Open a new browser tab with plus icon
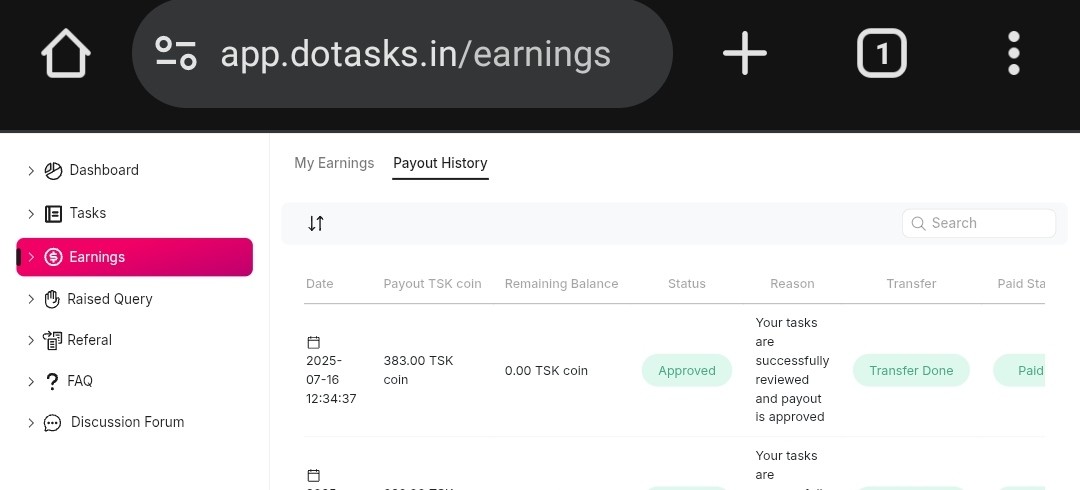1080x490 pixels. [745, 53]
